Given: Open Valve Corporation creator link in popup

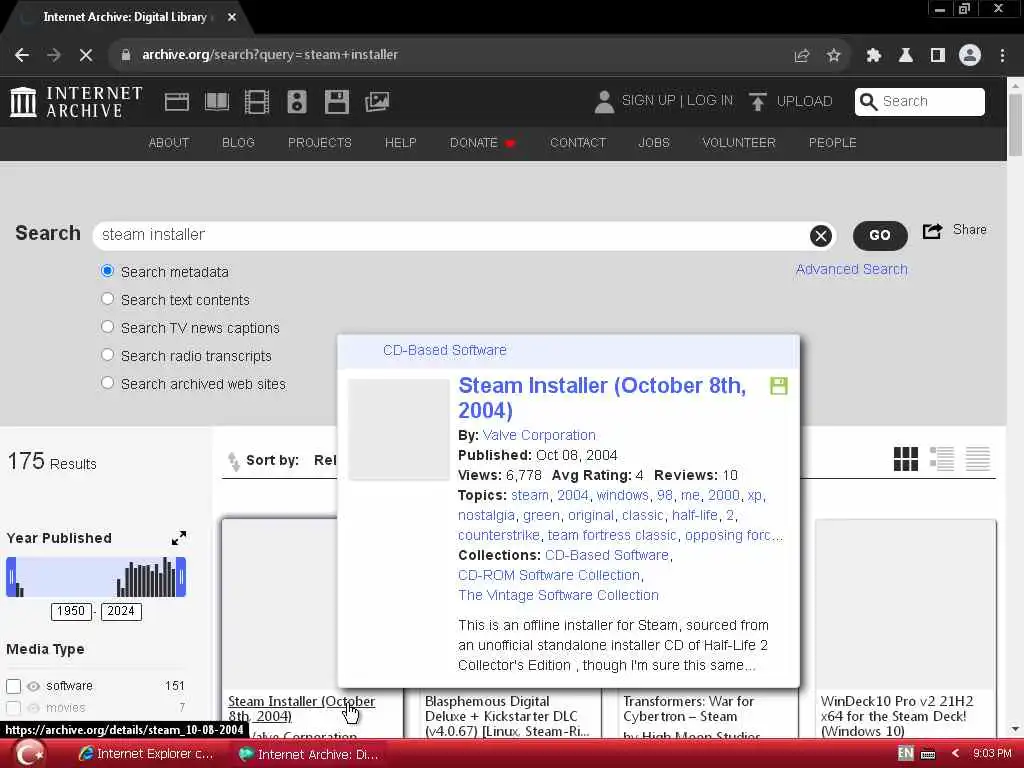Looking at the screenshot, I should coord(539,436).
